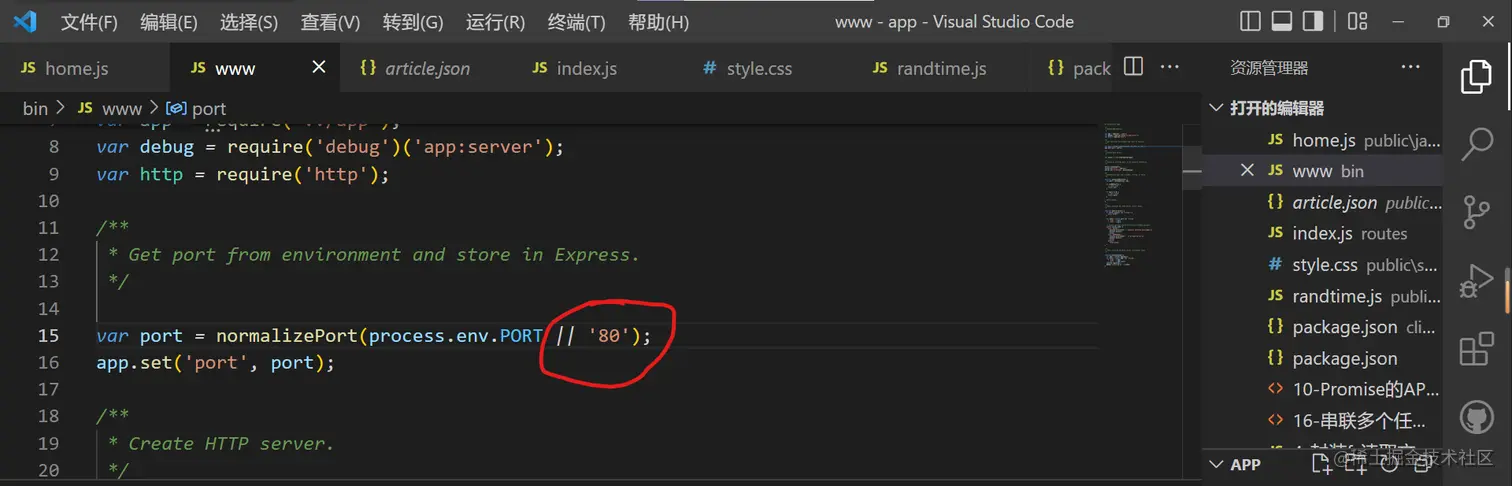The image size is (1512, 486).
Task: Toggle the bottom panel layout icon
Action: (x=1282, y=21)
